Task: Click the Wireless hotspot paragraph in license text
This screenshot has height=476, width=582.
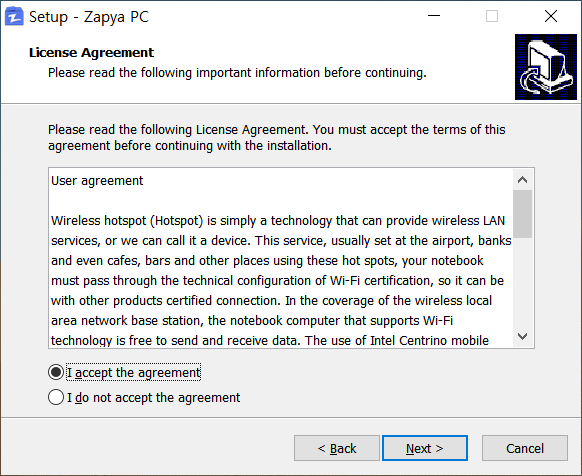Action: point(281,280)
